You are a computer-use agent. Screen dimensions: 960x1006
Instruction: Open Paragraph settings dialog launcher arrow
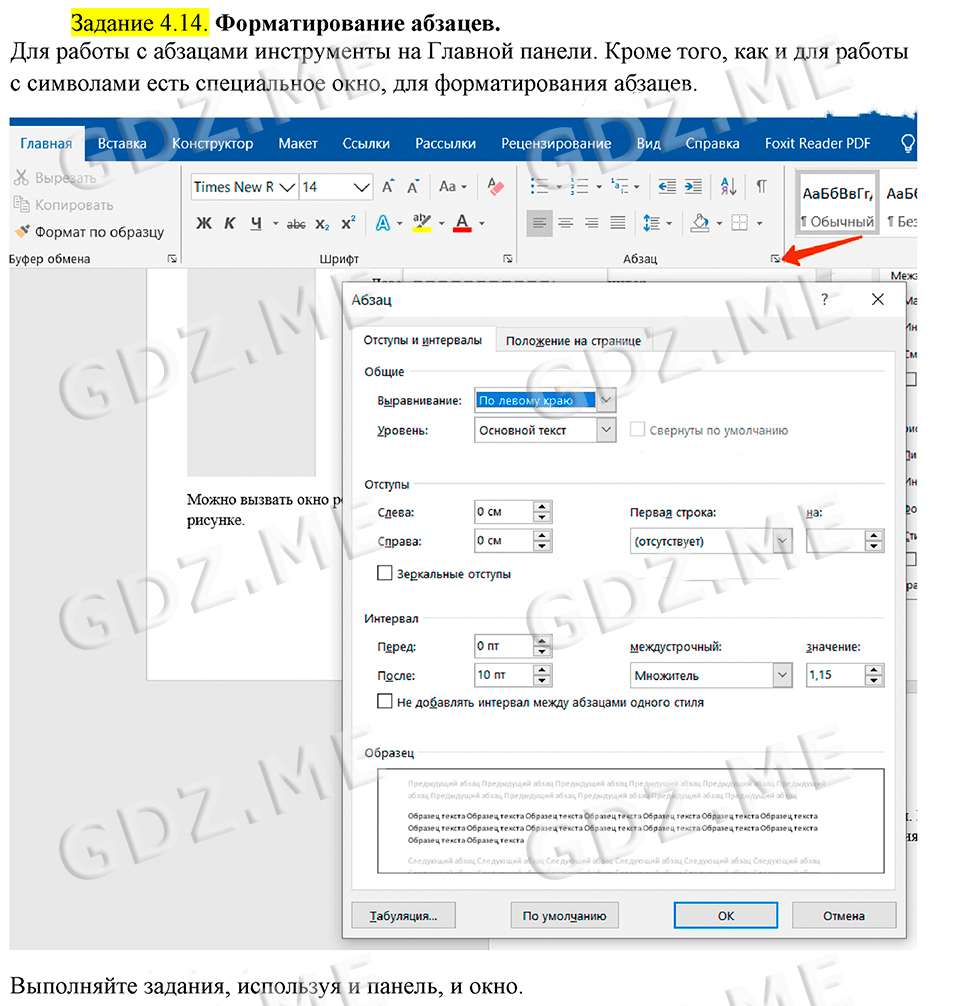pos(775,259)
